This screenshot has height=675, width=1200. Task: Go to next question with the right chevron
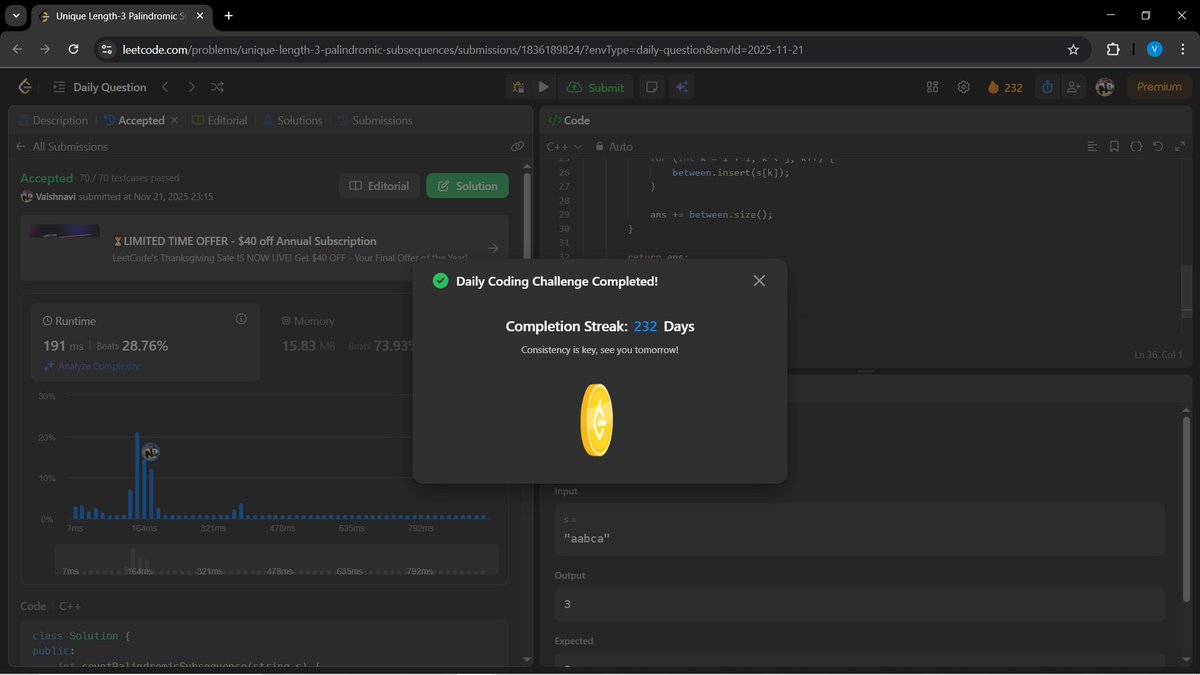click(x=190, y=87)
